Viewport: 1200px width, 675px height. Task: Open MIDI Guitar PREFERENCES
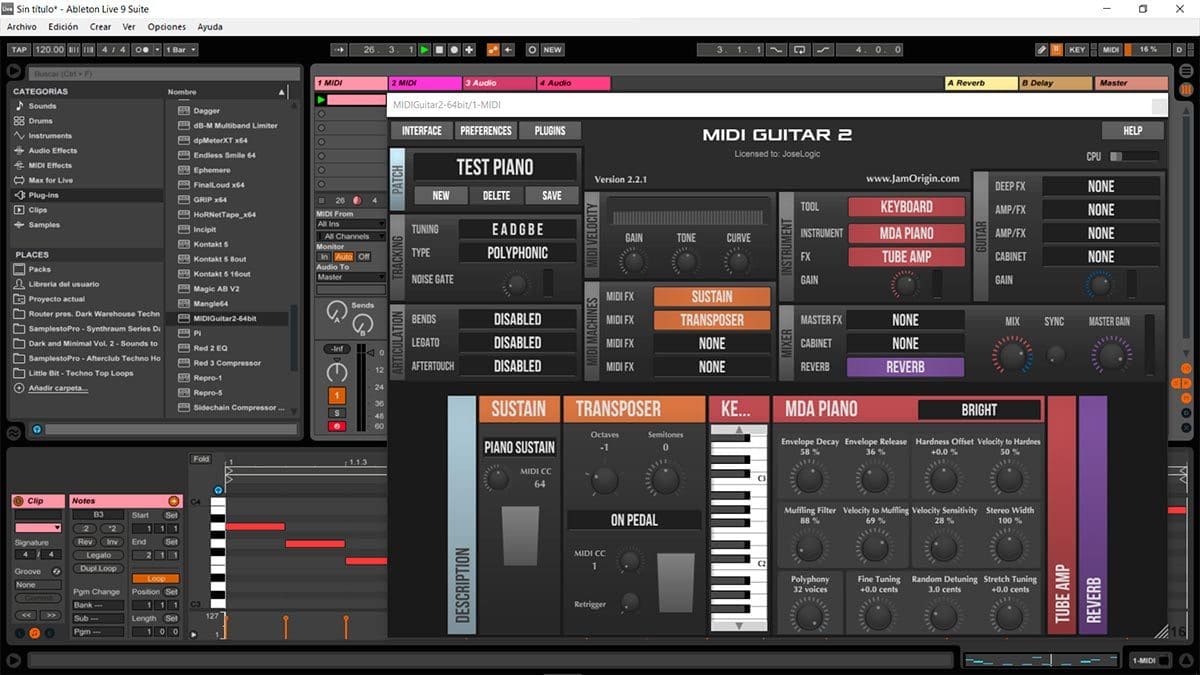point(486,131)
